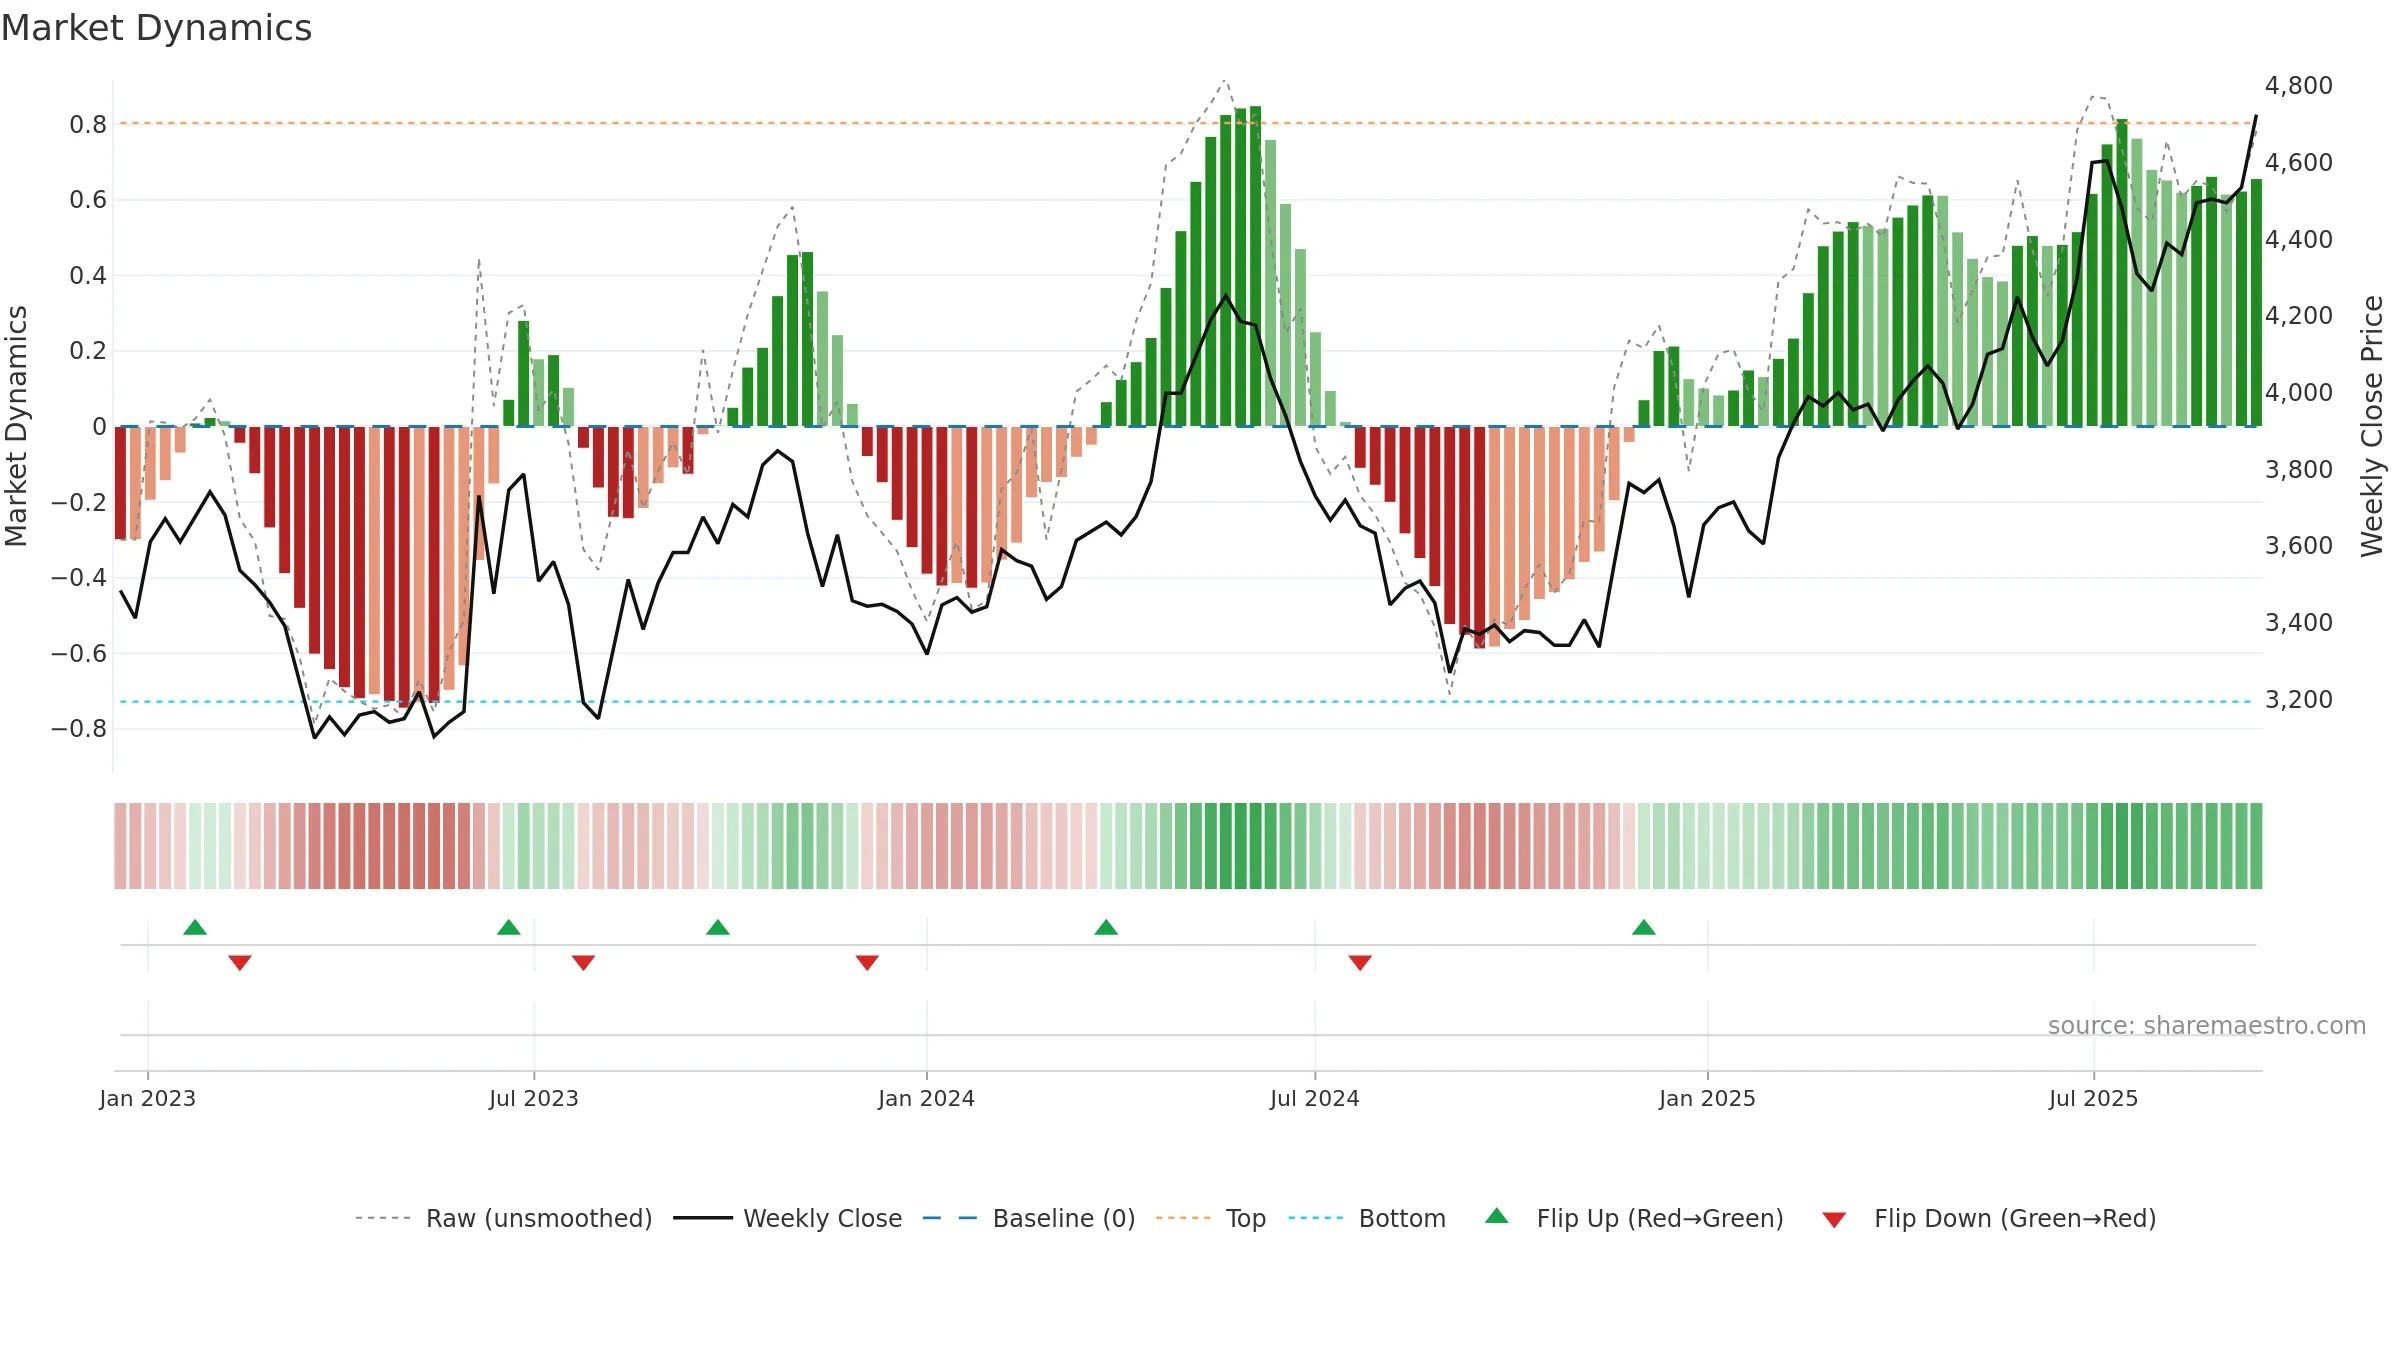The width and height of the screenshot is (2400, 1350).
Task: Click the tallest green bar near mid-2024
Action: pyautogui.click(x=1256, y=266)
